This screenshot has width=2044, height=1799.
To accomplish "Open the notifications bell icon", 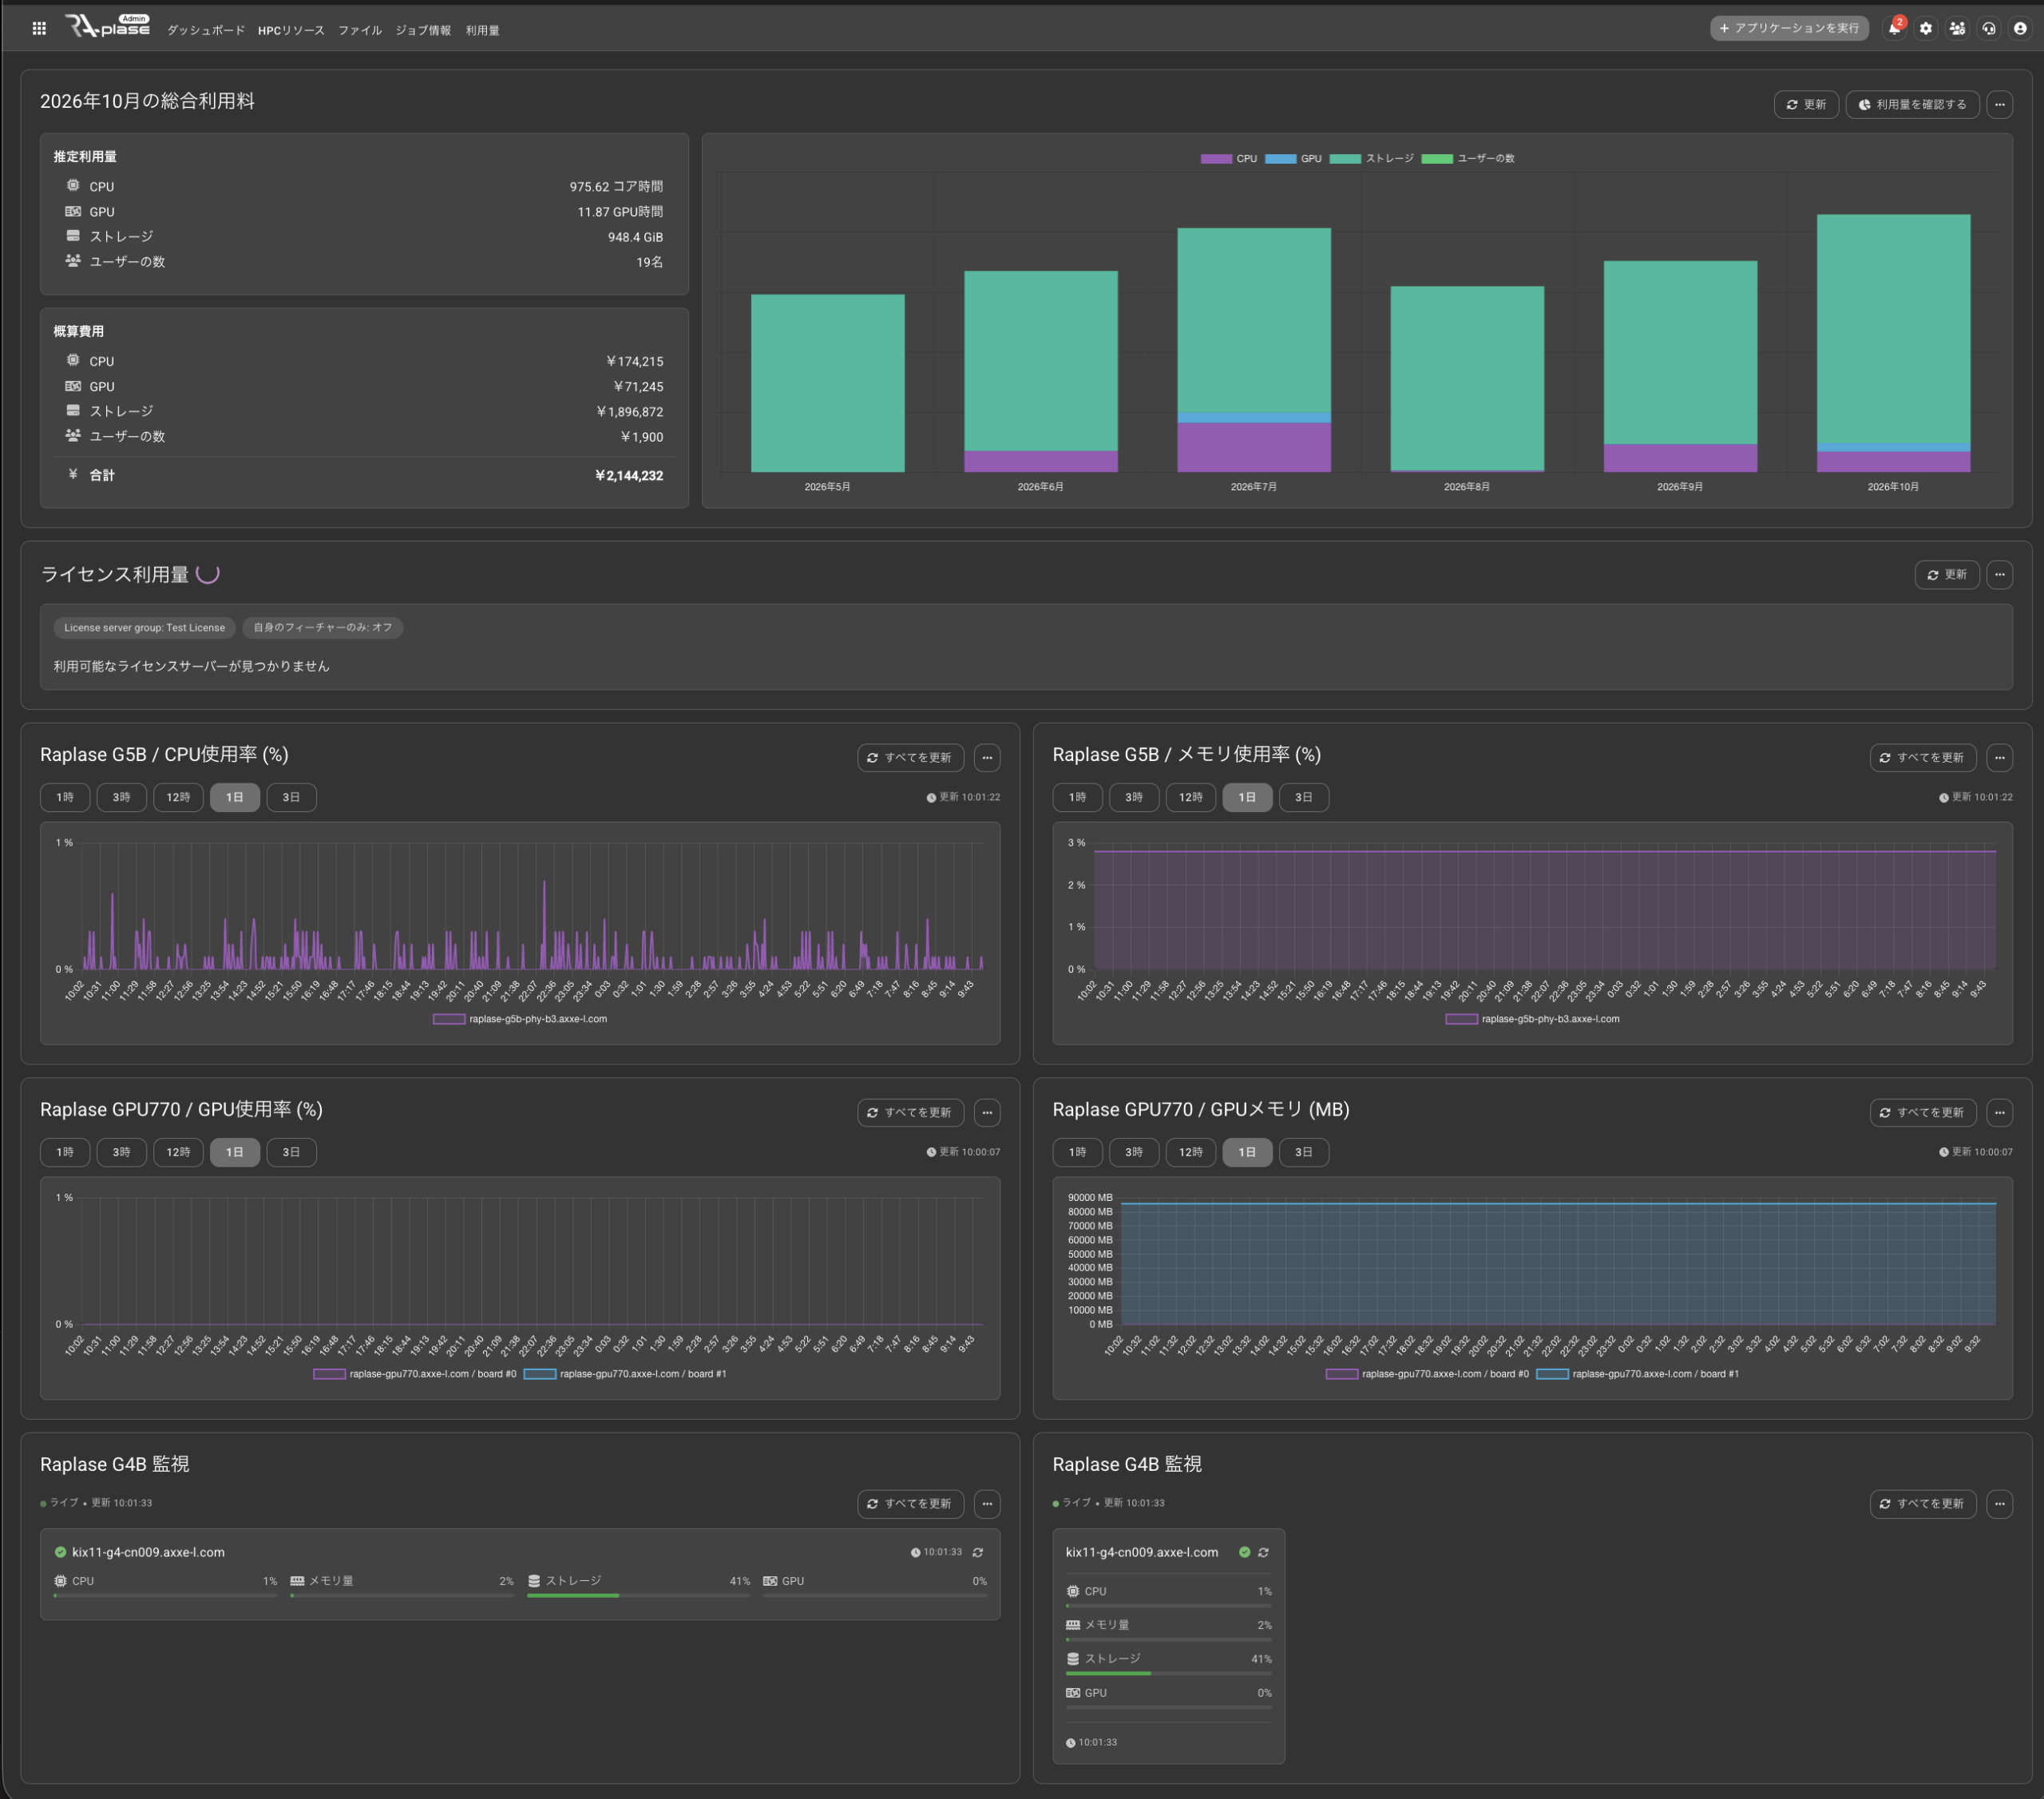I will coord(1894,28).
